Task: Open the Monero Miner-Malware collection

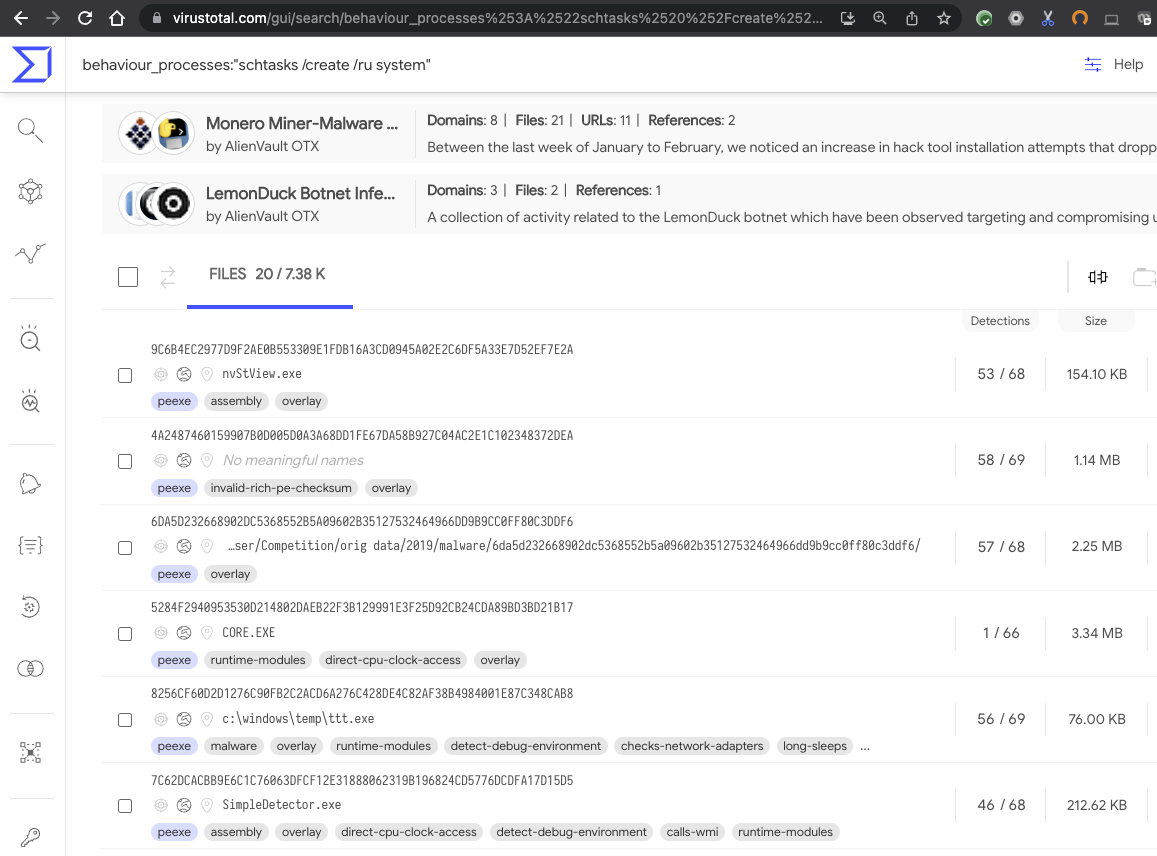Action: (302, 123)
